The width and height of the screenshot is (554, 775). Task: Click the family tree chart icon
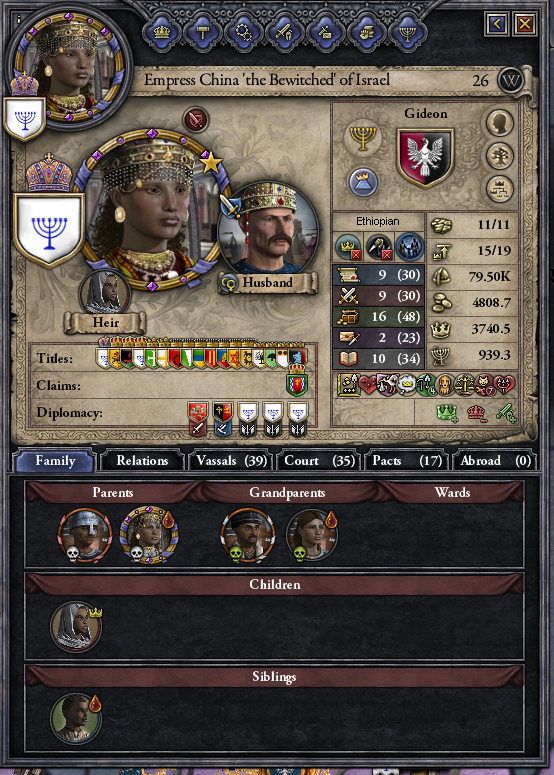[x=499, y=189]
